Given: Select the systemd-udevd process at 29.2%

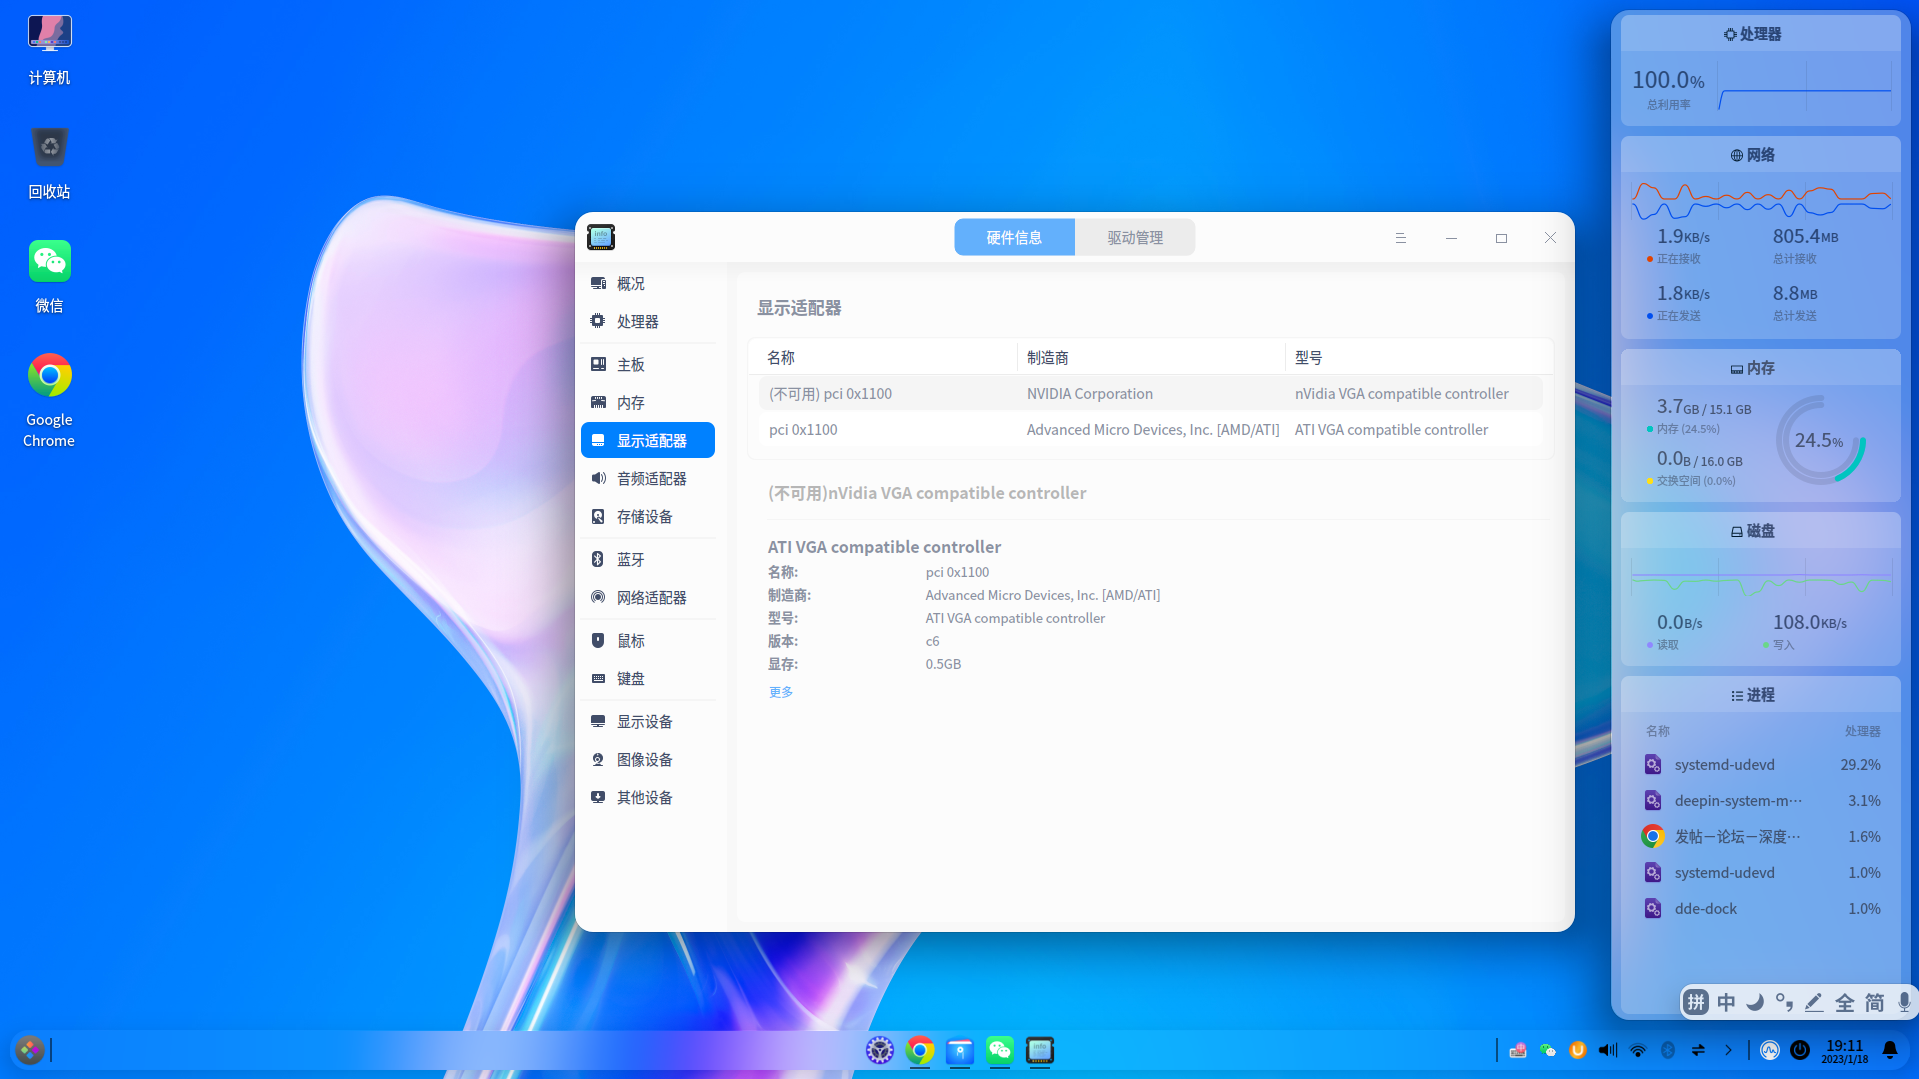Looking at the screenshot, I should point(1762,765).
